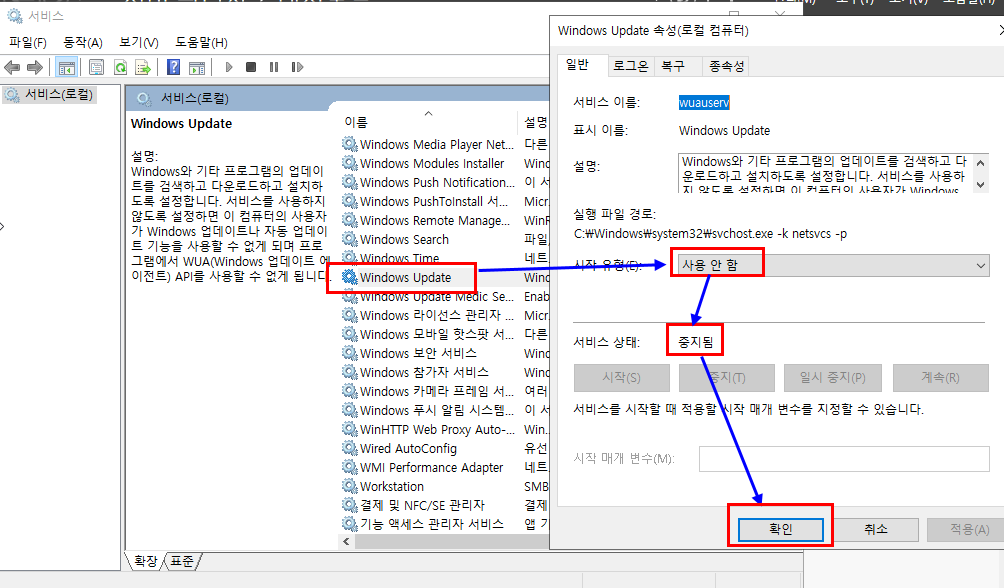Open Help with the blue question mark icon
The image size is (1004, 588).
click(x=174, y=67)
